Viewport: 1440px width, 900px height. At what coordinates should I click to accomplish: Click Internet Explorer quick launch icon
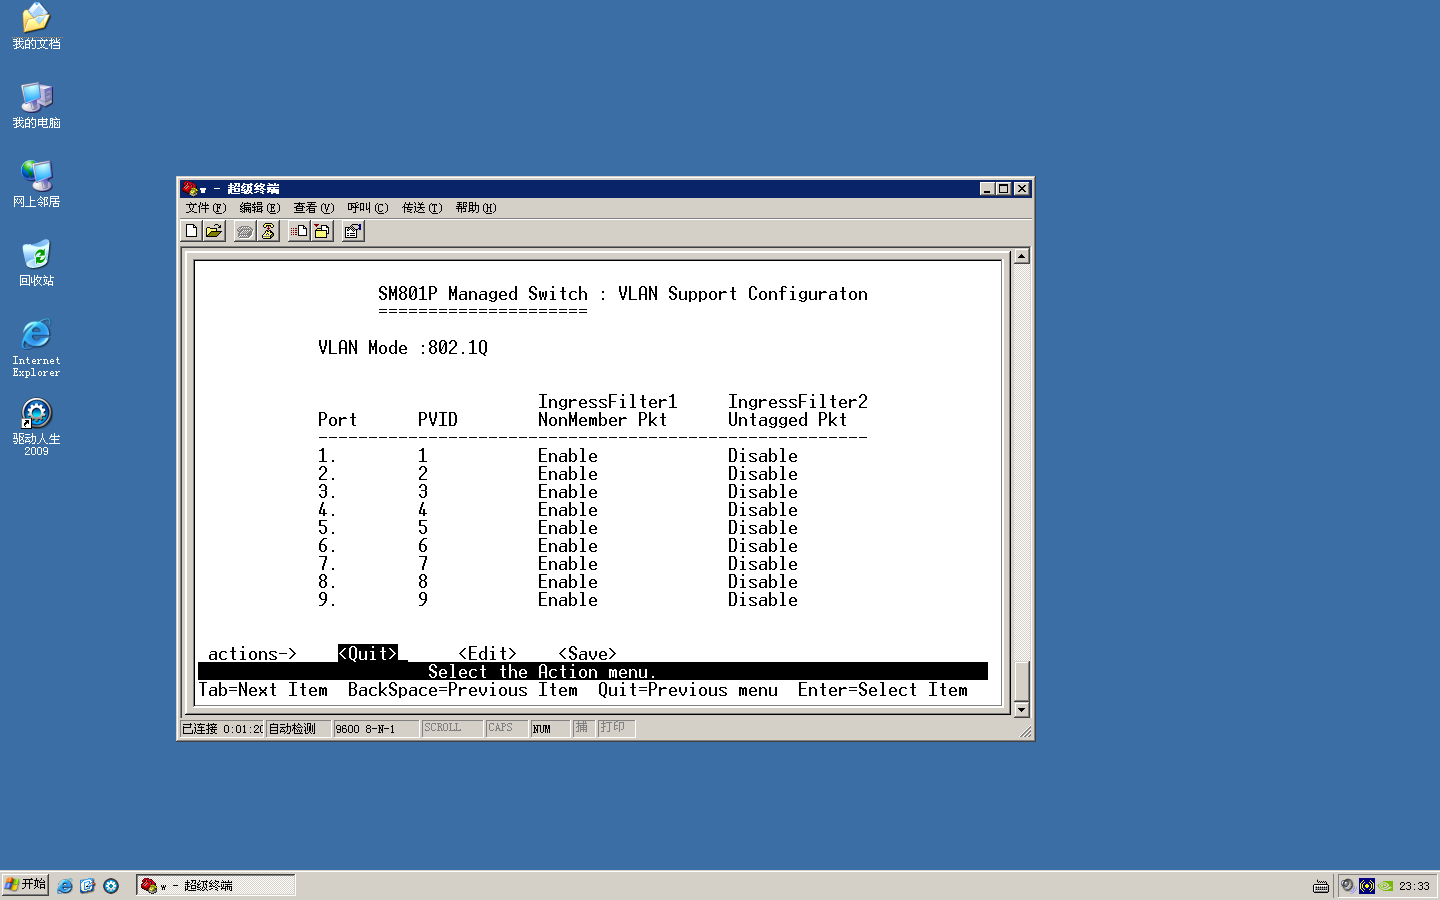(65, 886)
